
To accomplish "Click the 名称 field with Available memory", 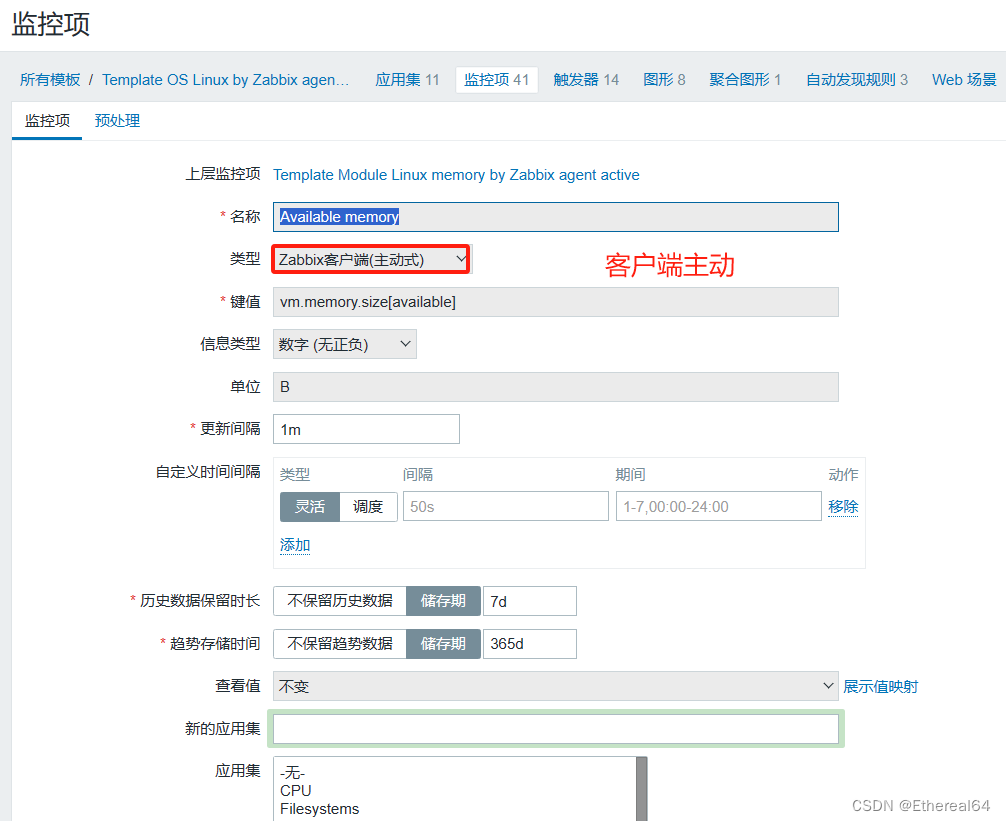I will [556, 217].
